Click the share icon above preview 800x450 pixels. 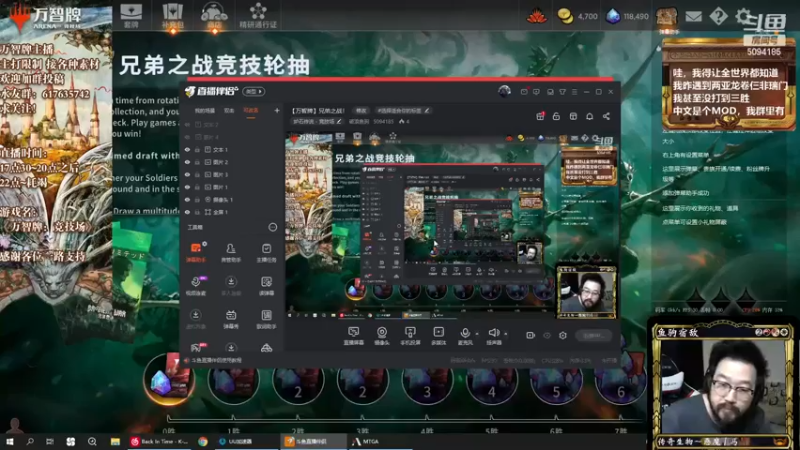tap(606, 116)
